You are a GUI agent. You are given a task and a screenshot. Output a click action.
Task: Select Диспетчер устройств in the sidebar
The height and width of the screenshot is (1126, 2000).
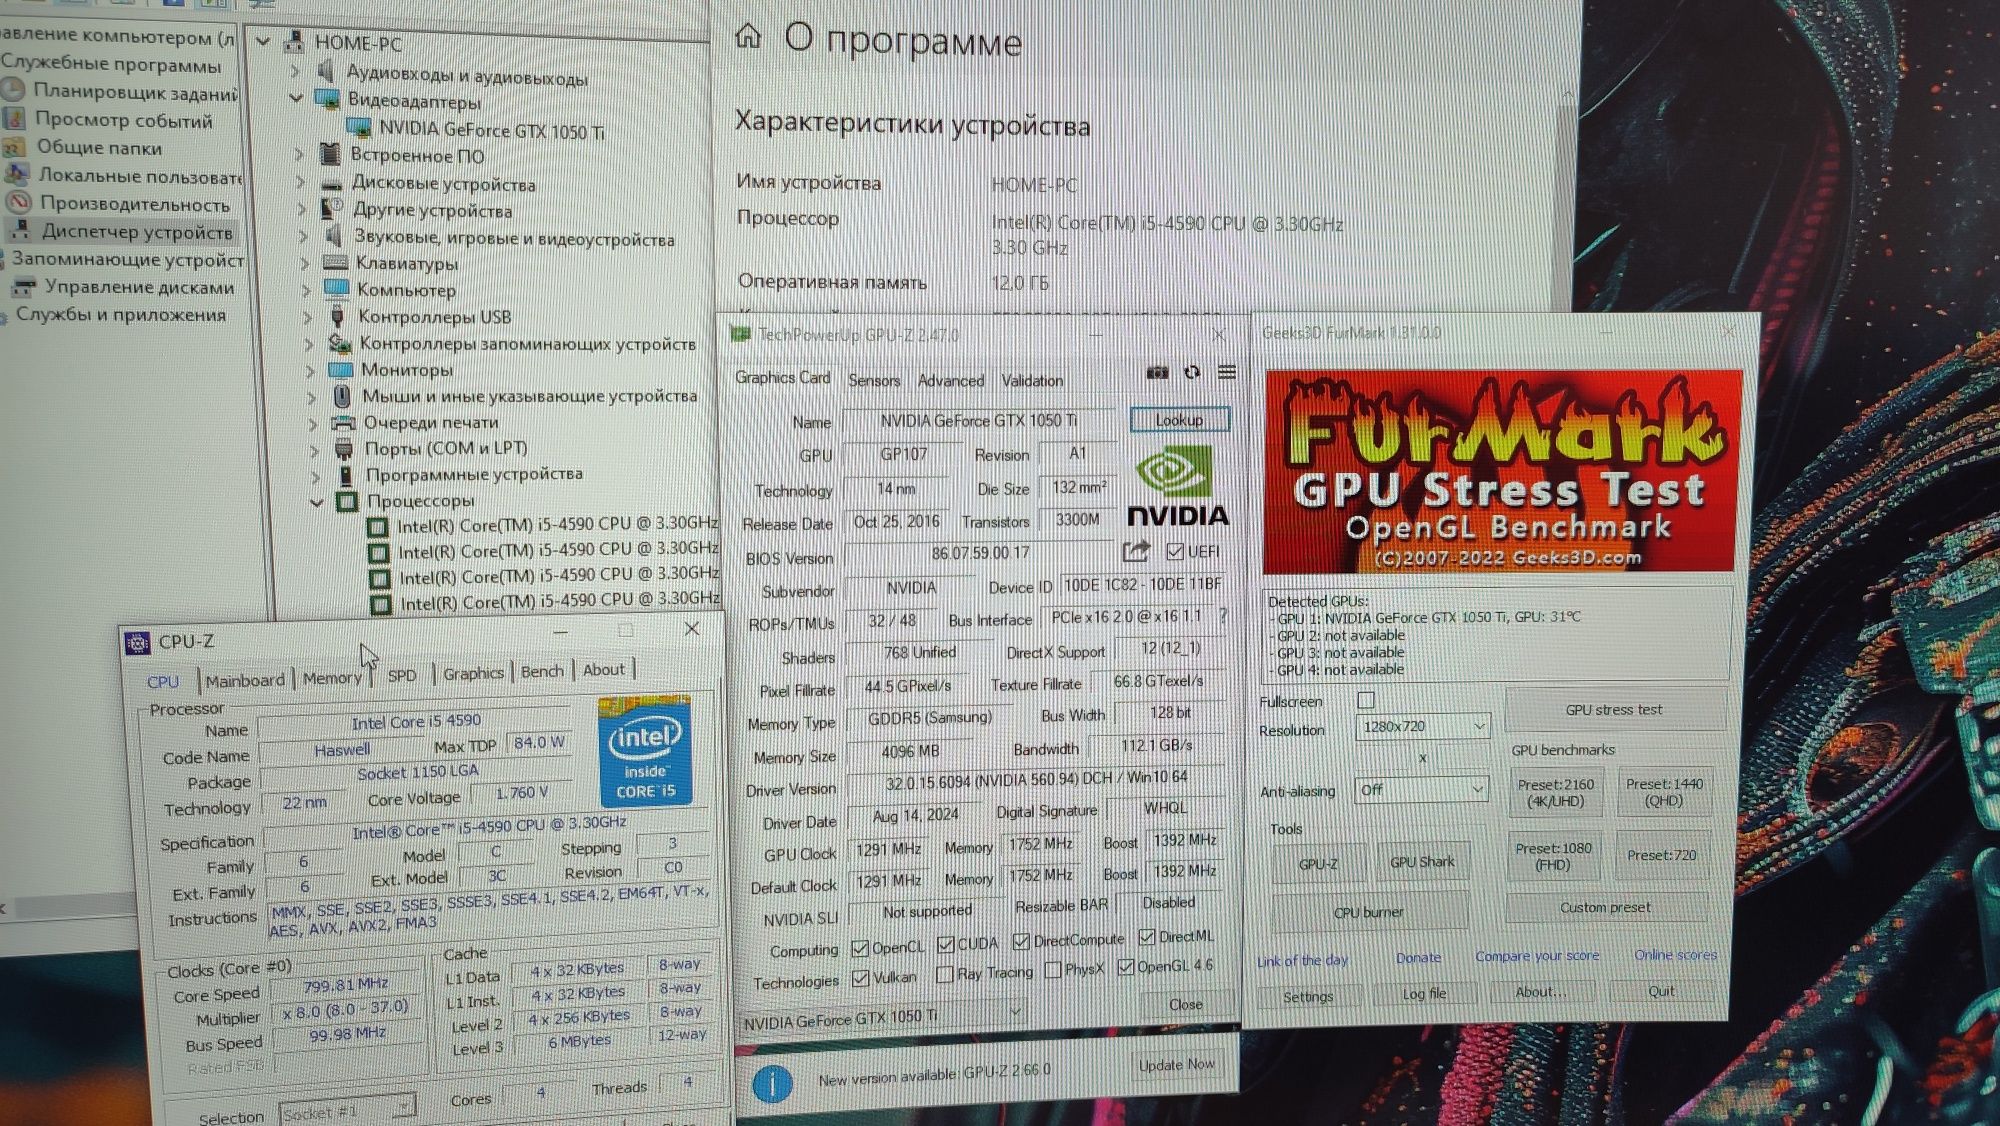[x=137, y=231]
